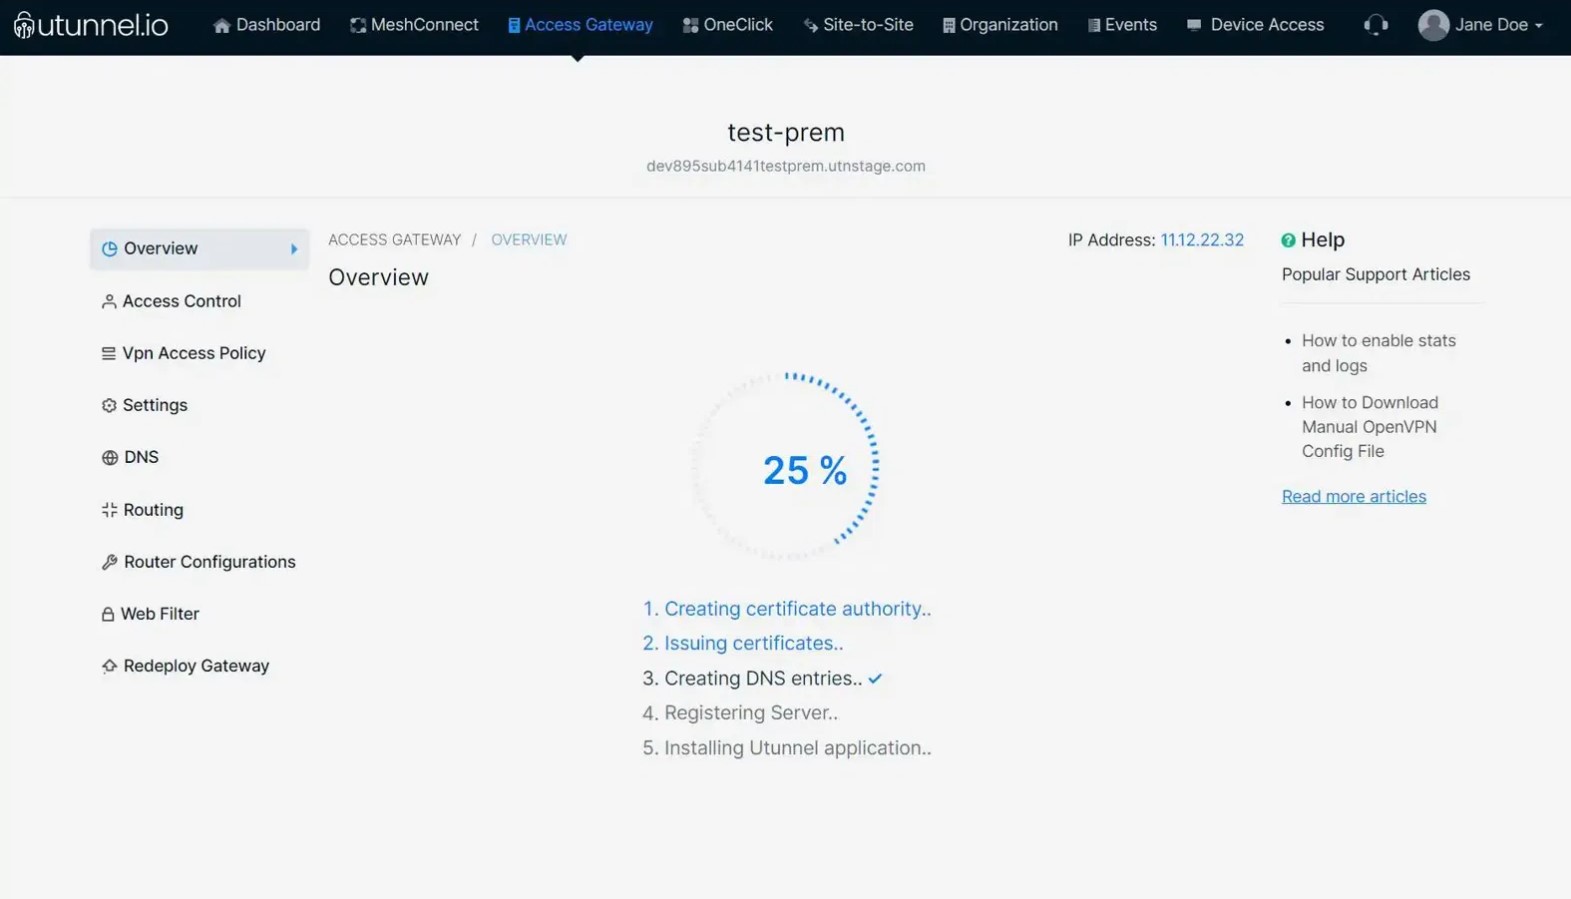Open Events in top navigation

pos(1131,25)
